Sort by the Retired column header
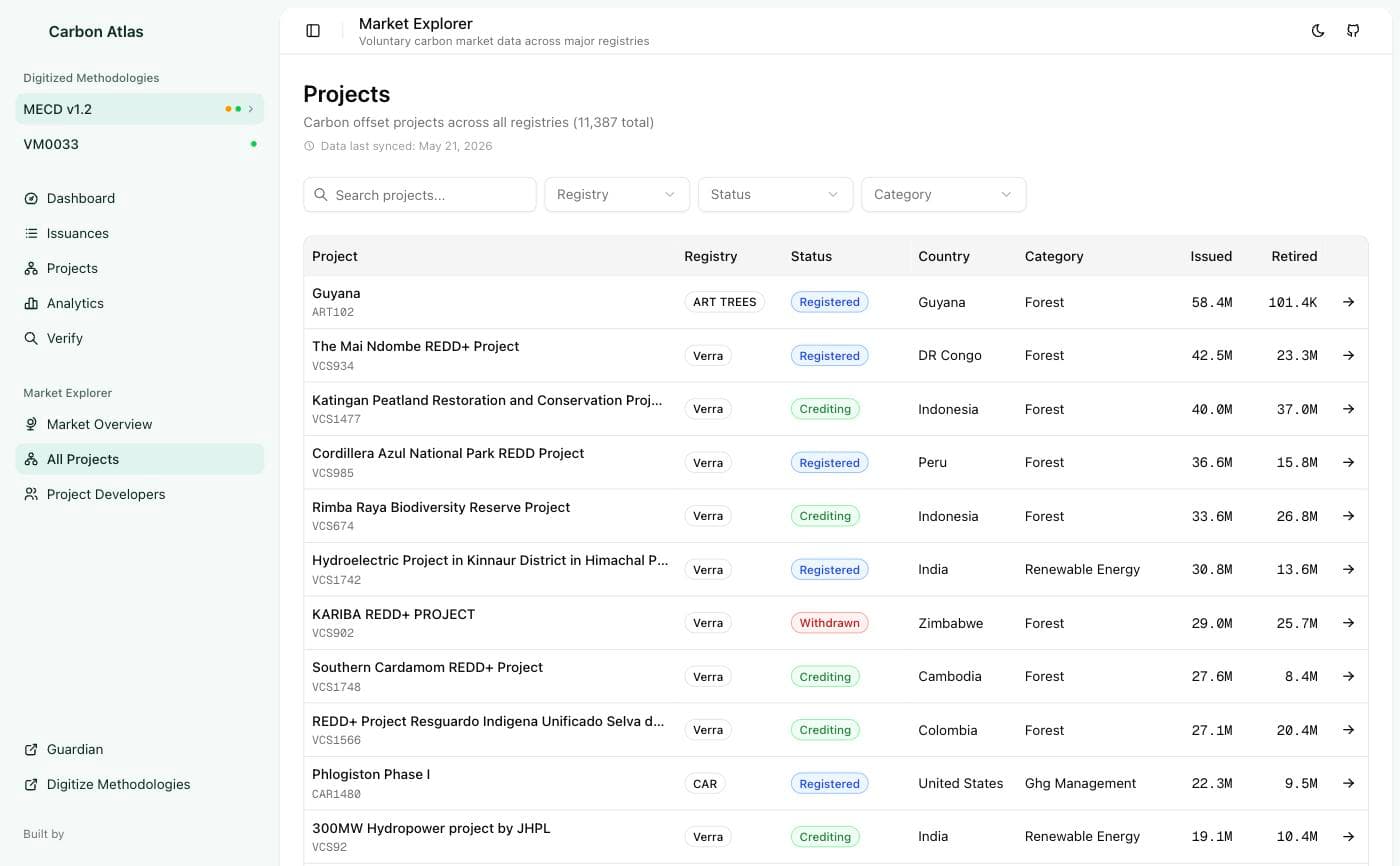The image size is (1400, 866). (1294, 256)
